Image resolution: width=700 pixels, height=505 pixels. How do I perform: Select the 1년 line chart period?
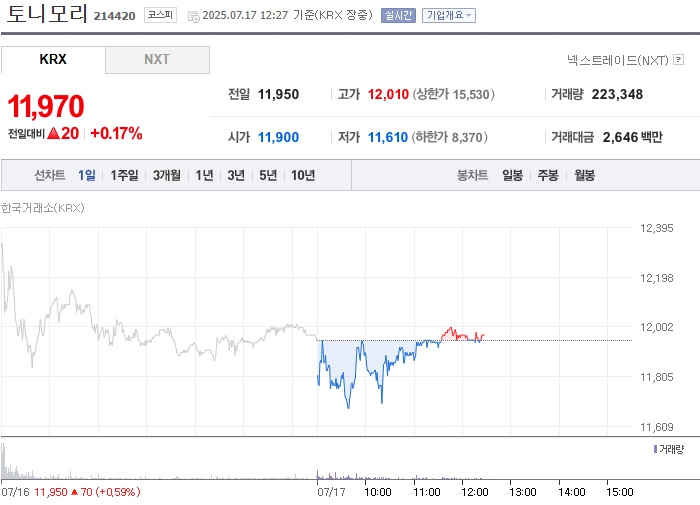pos(204,175)
